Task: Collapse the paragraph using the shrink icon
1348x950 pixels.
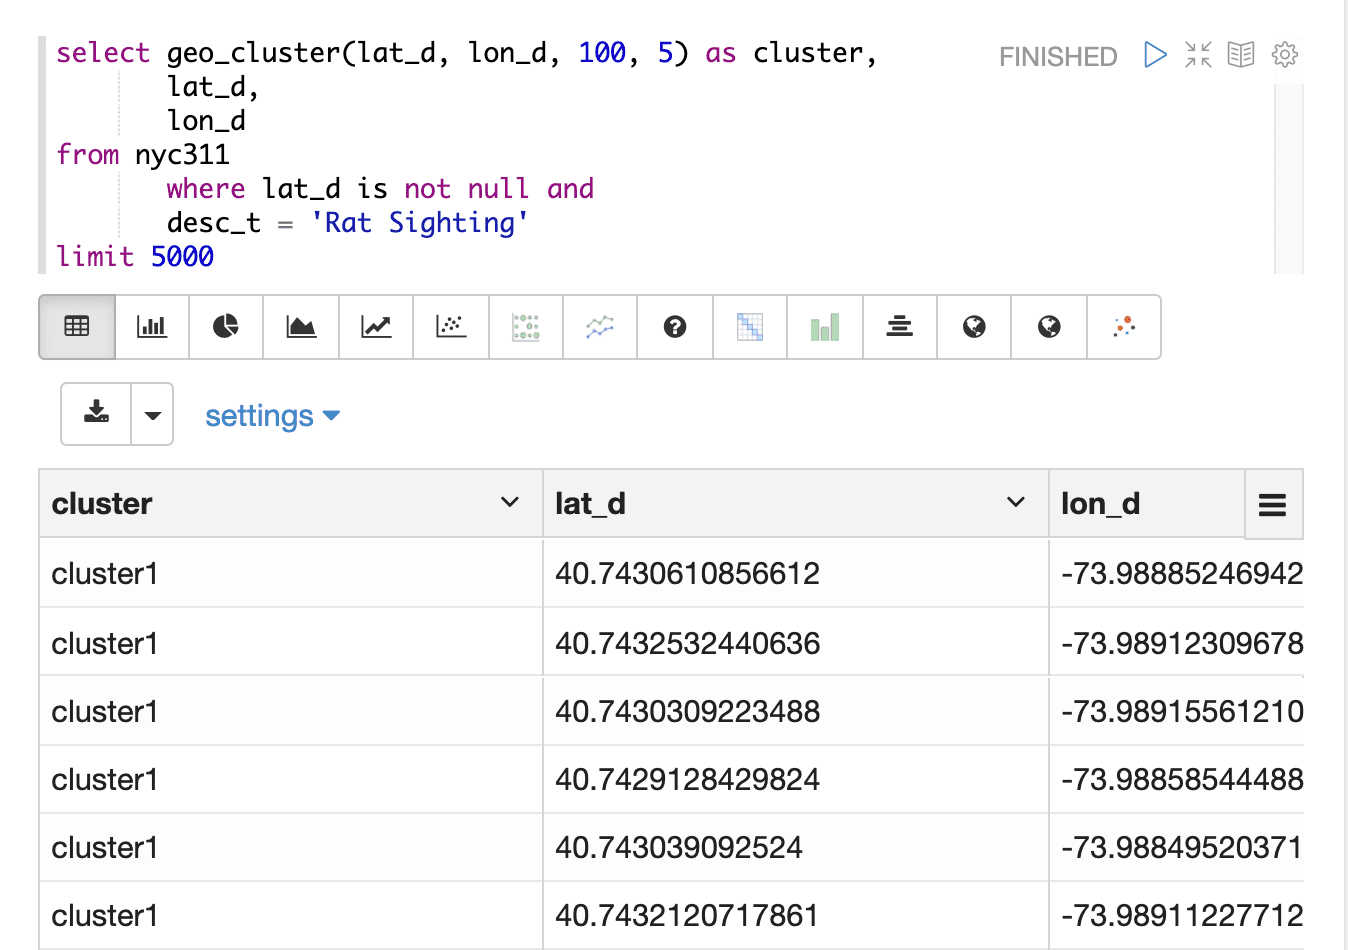Action: click(x=1197, y=55)
